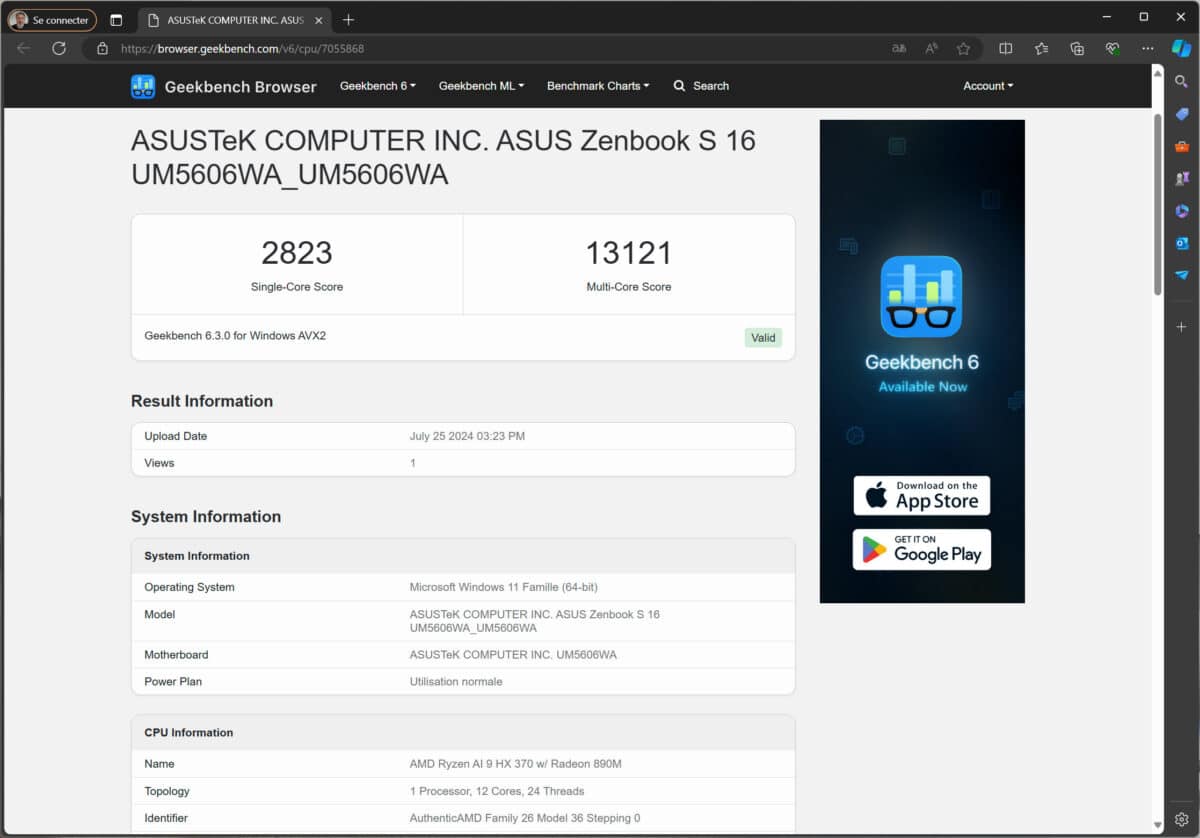Click the Microsoft Windows 11 Famille value
Screen dimensions: 1200x838
coord(504,587)
